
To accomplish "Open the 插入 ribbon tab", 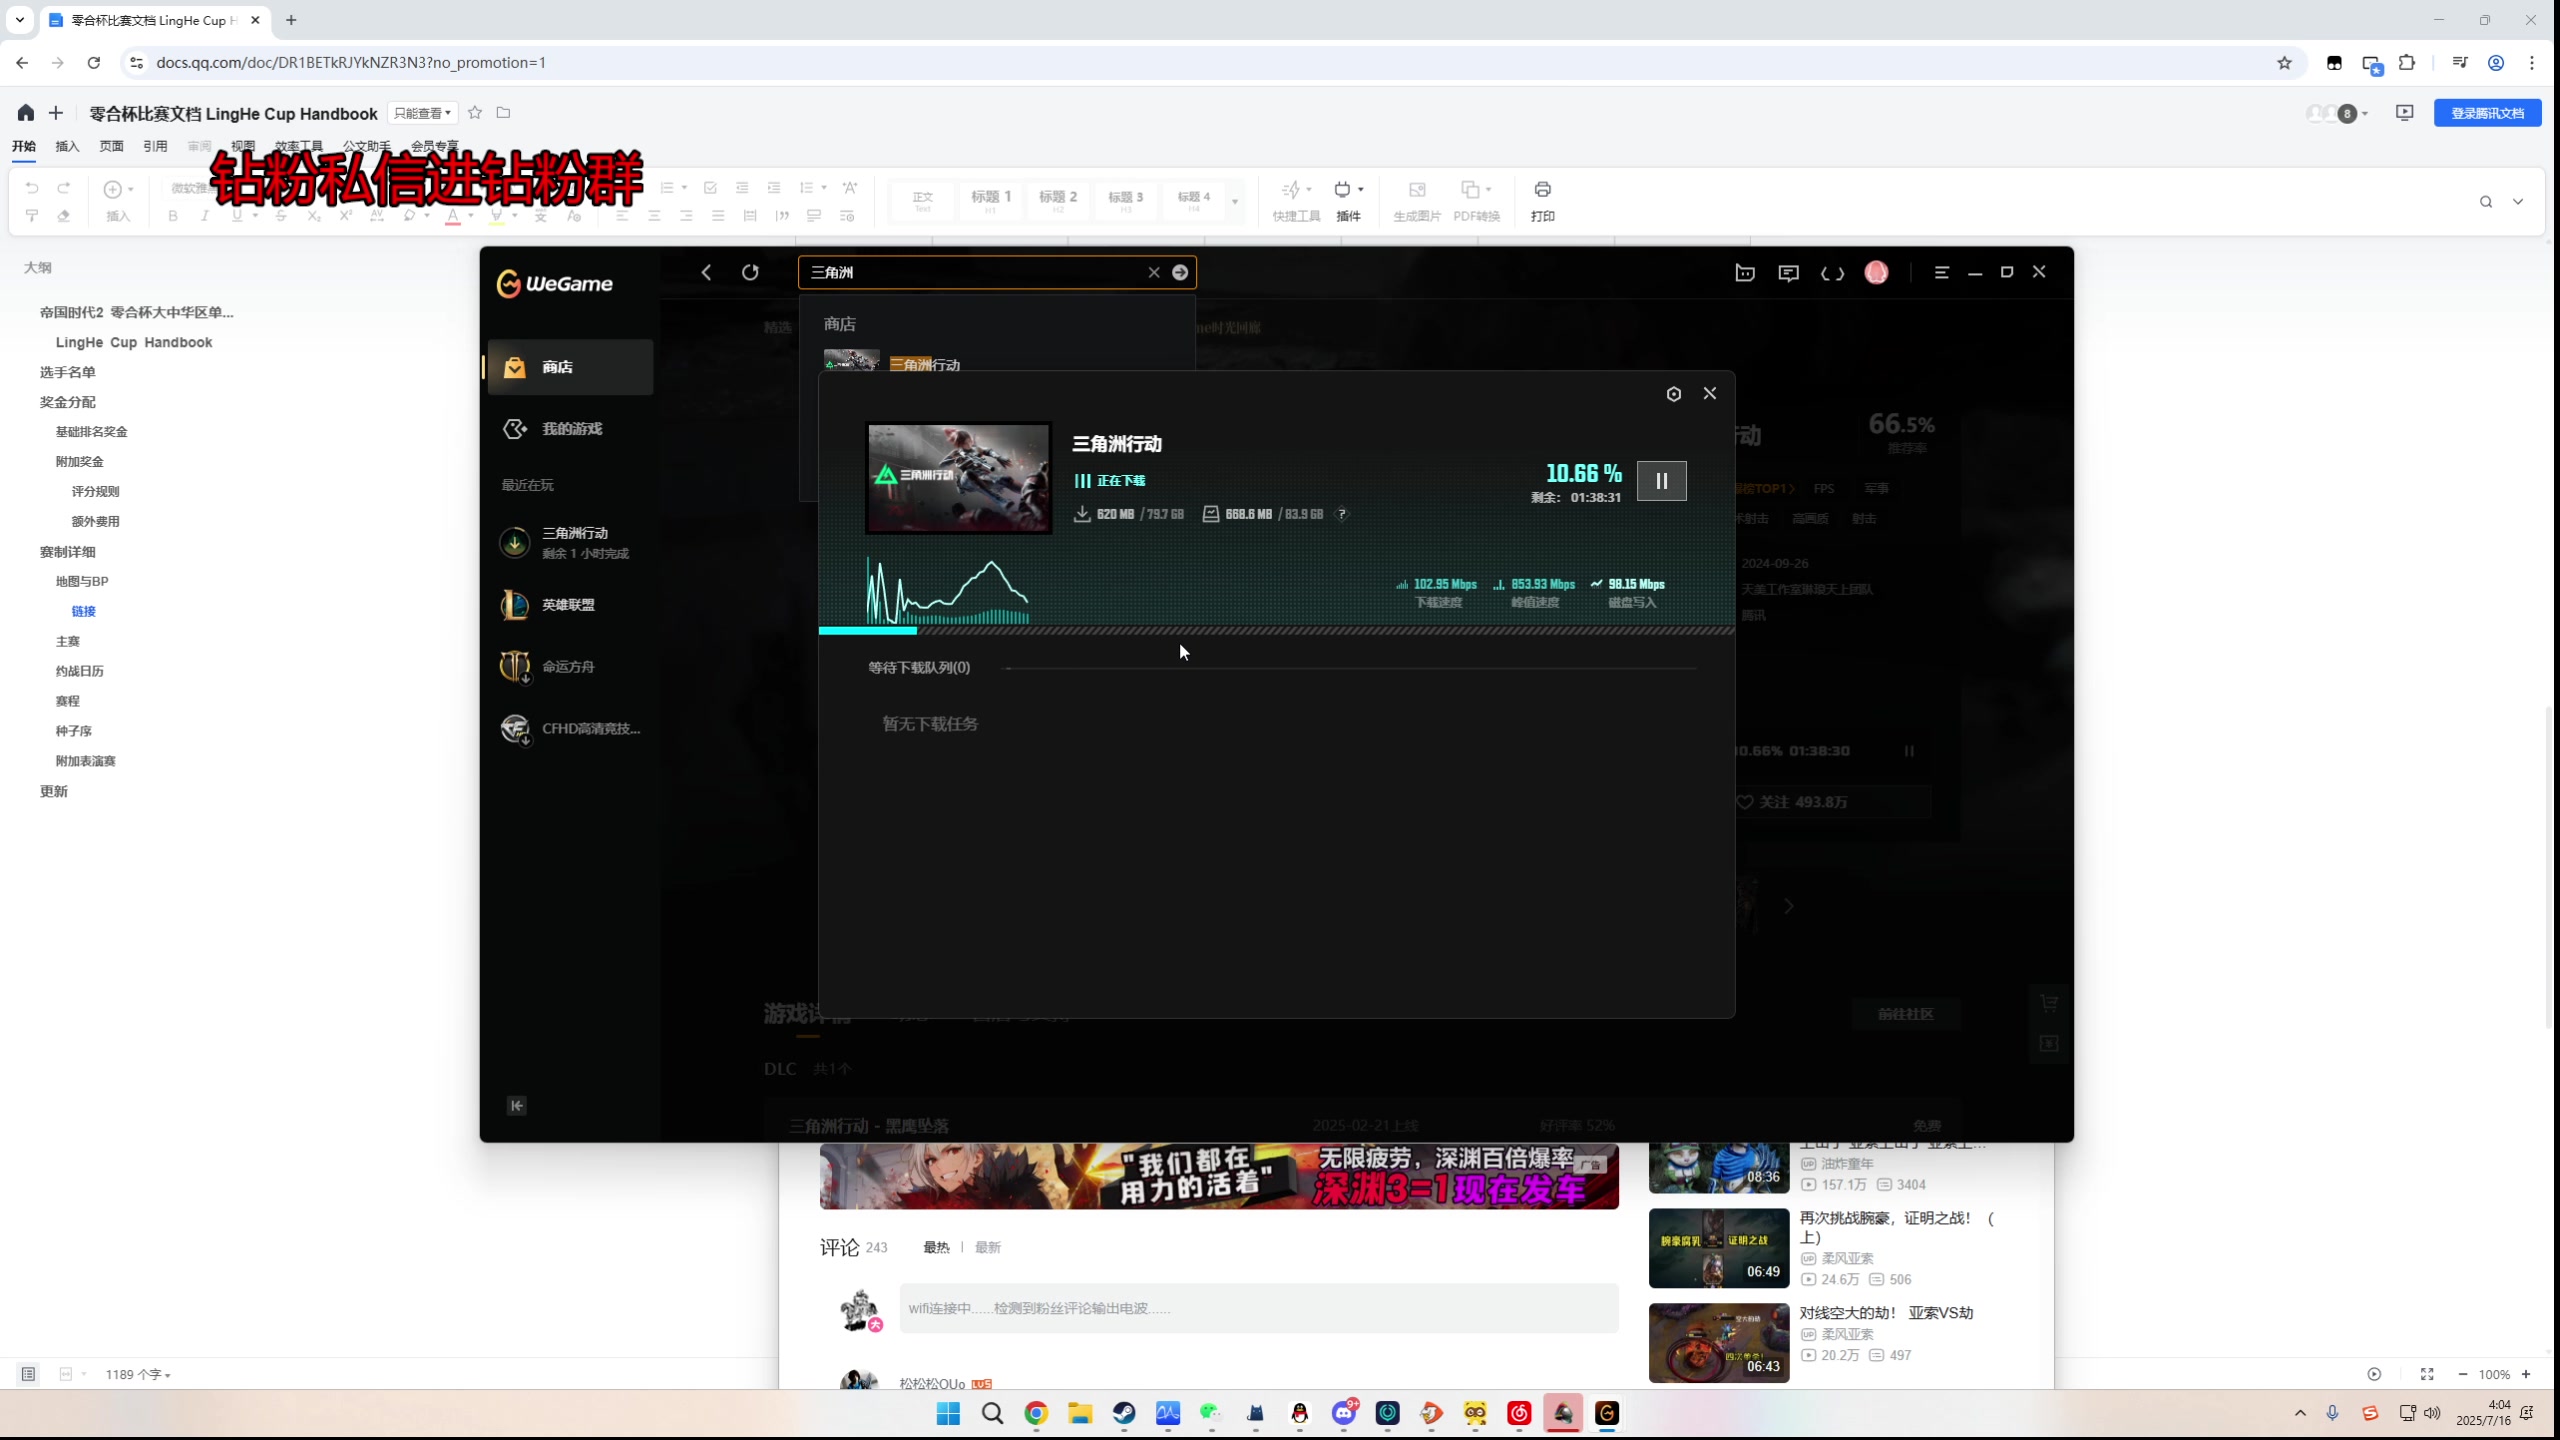I will (x=67, y=146).
